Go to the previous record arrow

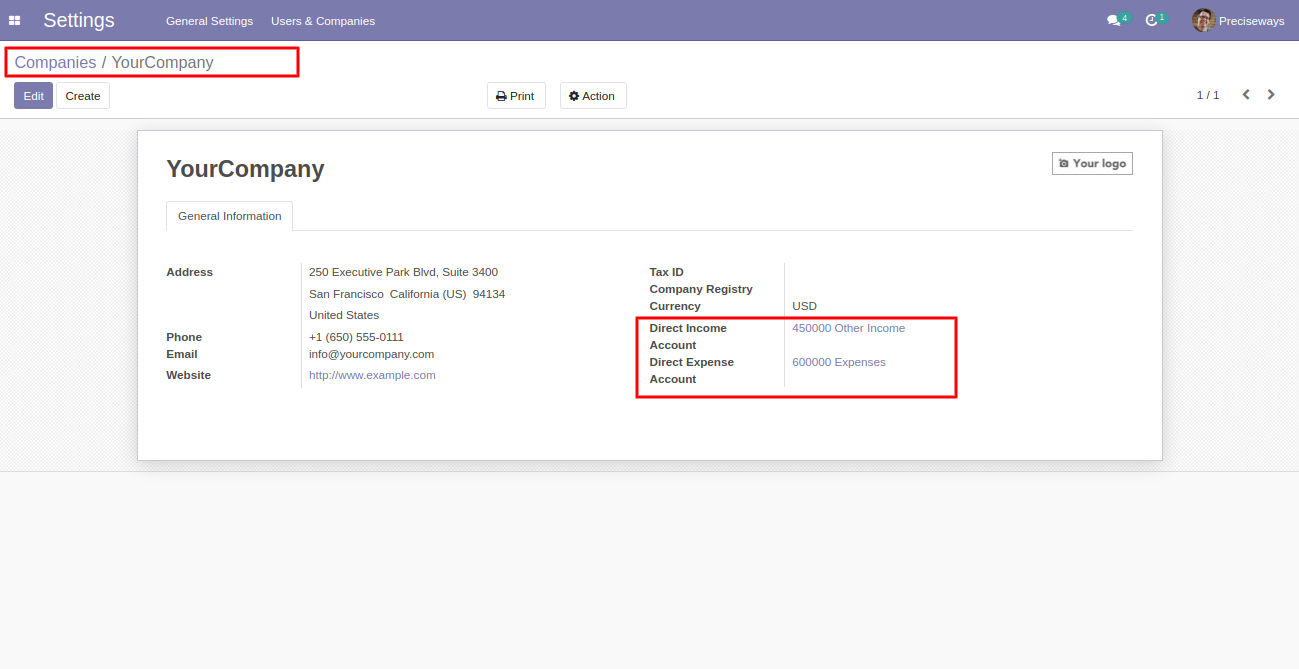[x=1246, y=95]
